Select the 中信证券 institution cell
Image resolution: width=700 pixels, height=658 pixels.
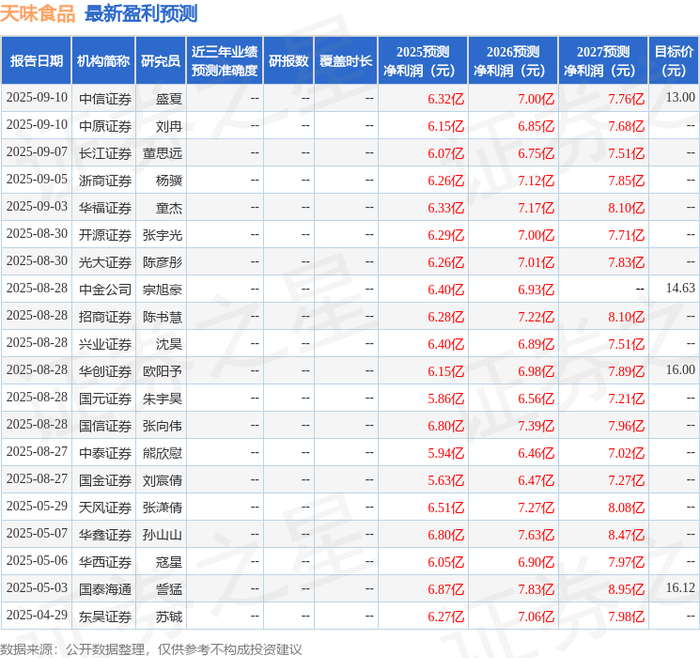pyautogui.click(x=105, y=99)
